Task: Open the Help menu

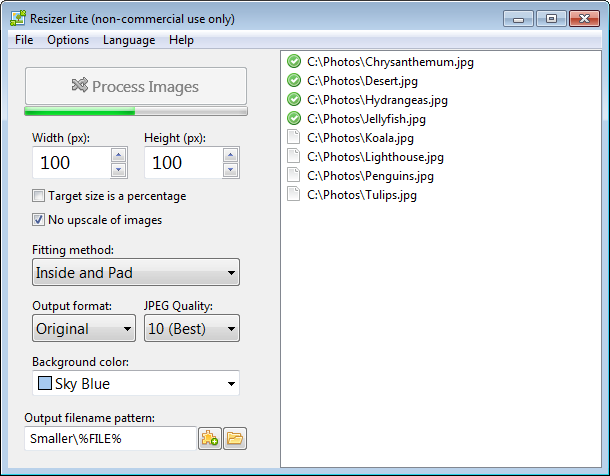Action: [181, 40]
